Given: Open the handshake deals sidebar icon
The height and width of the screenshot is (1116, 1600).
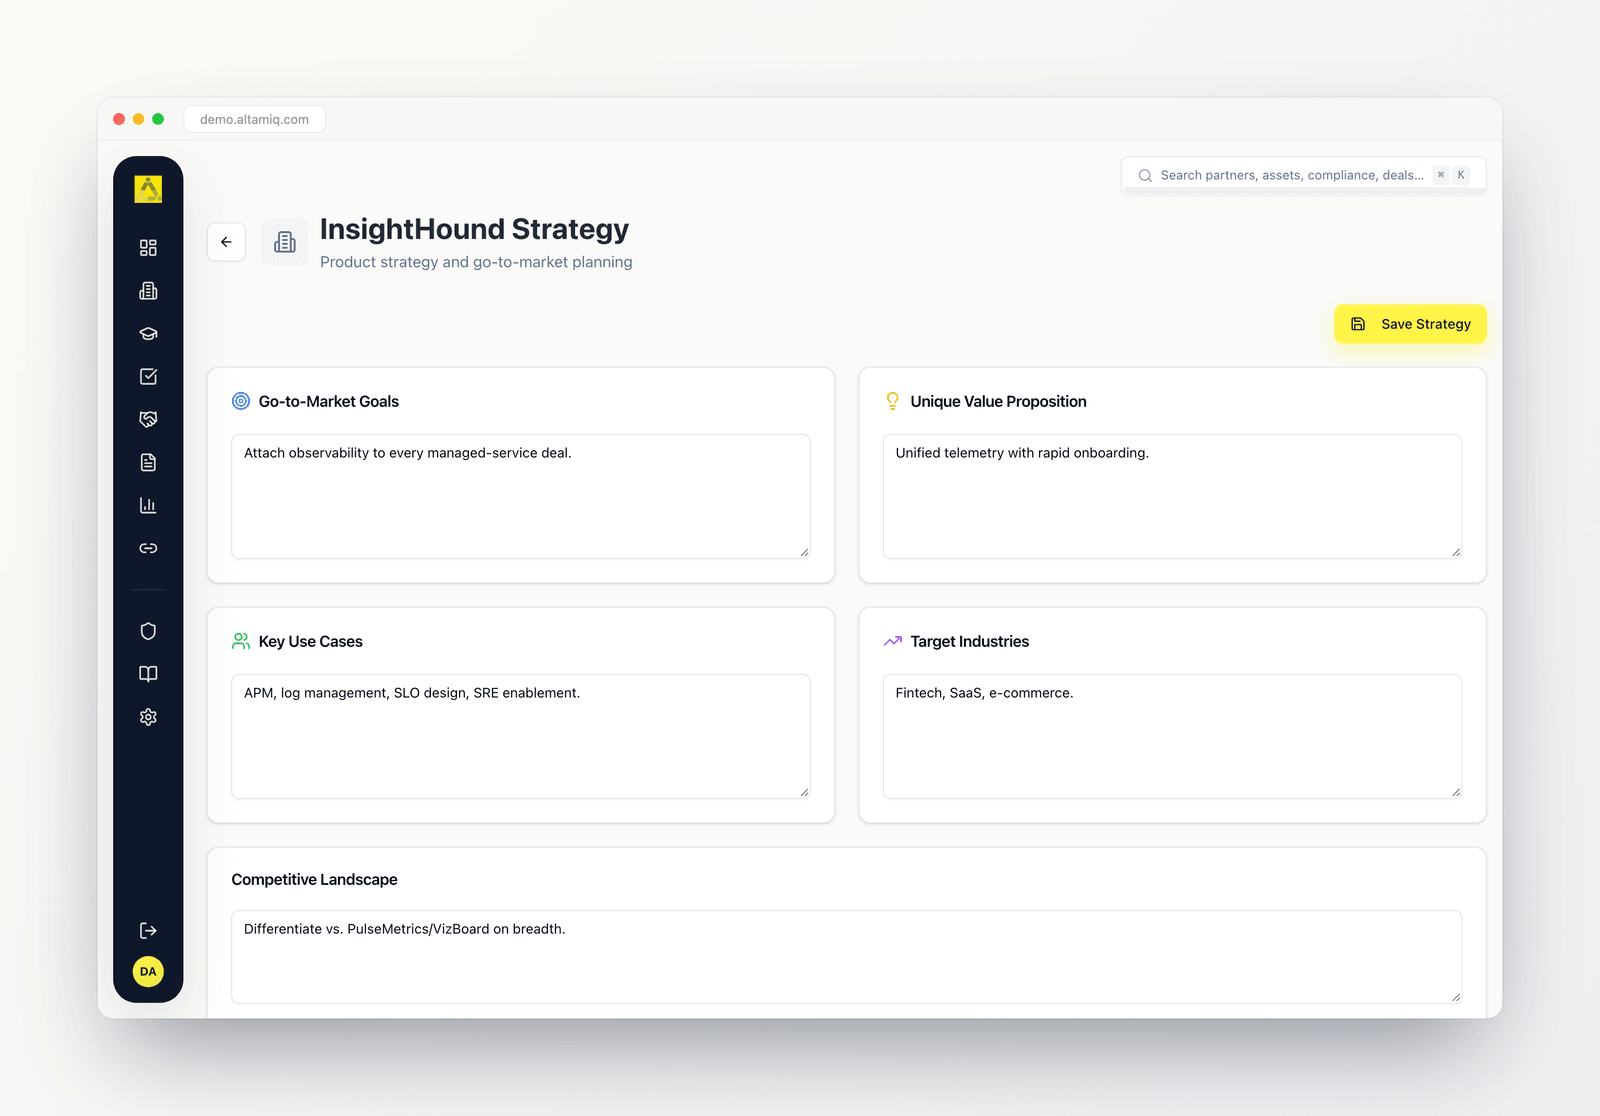Looking at the screenshot, I should point(148,420).
